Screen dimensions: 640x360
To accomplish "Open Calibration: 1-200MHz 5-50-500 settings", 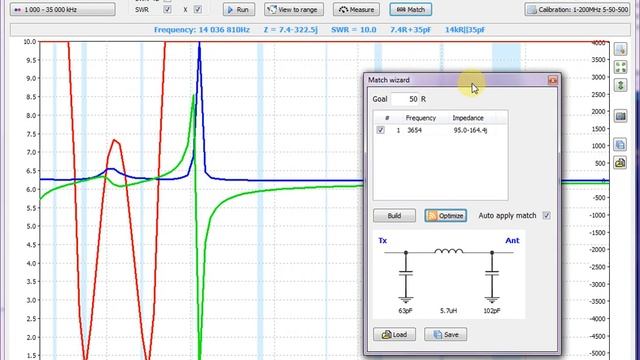I will click(578, 9).
